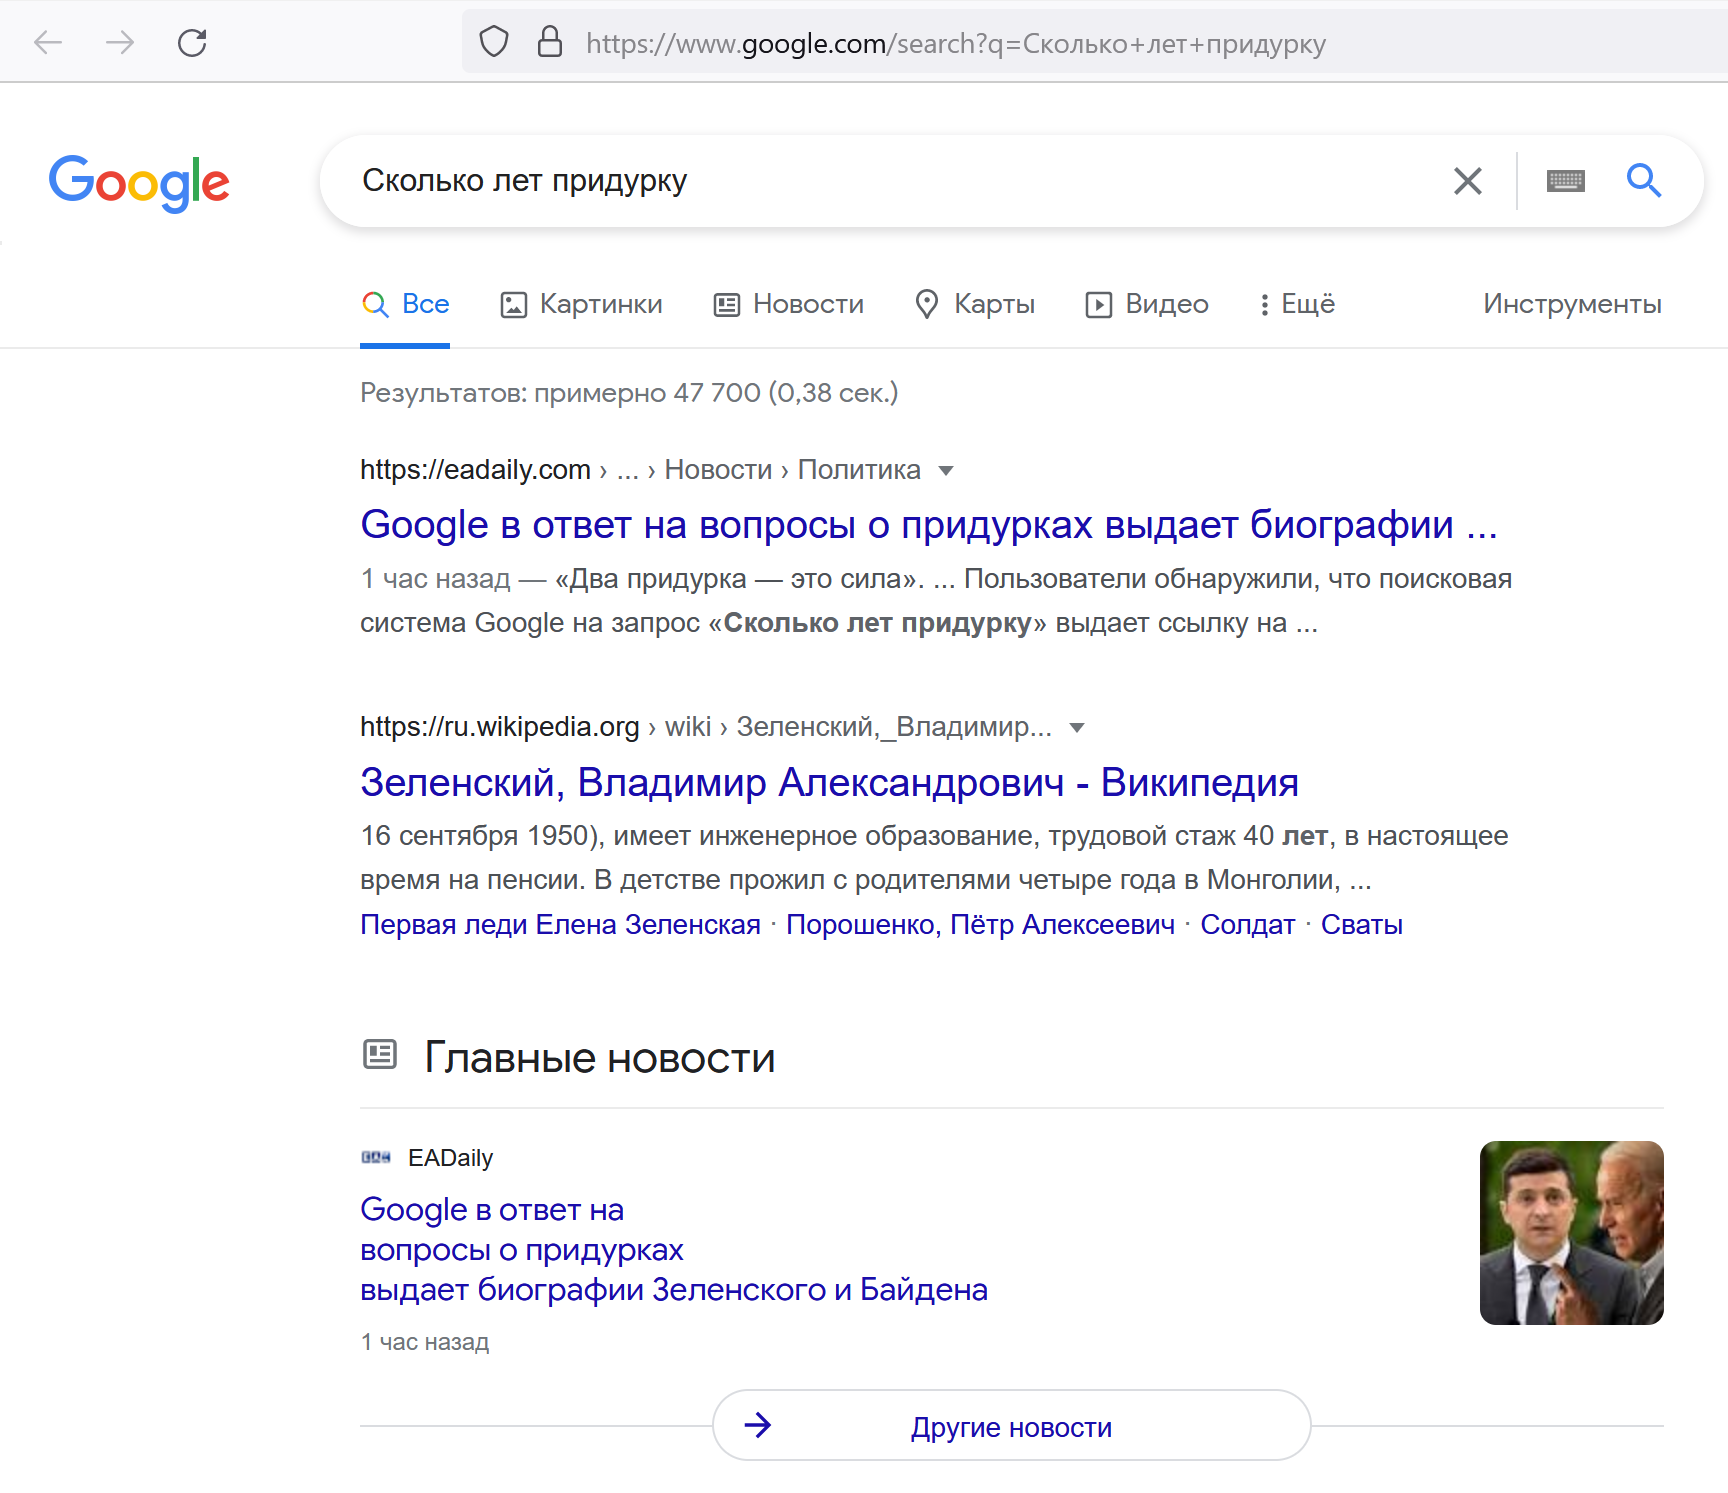Image resolution: width=1728 pixels, height=1493 pixels.
Task: Click the padlock site security icon
Action: [x=550, y=42]
